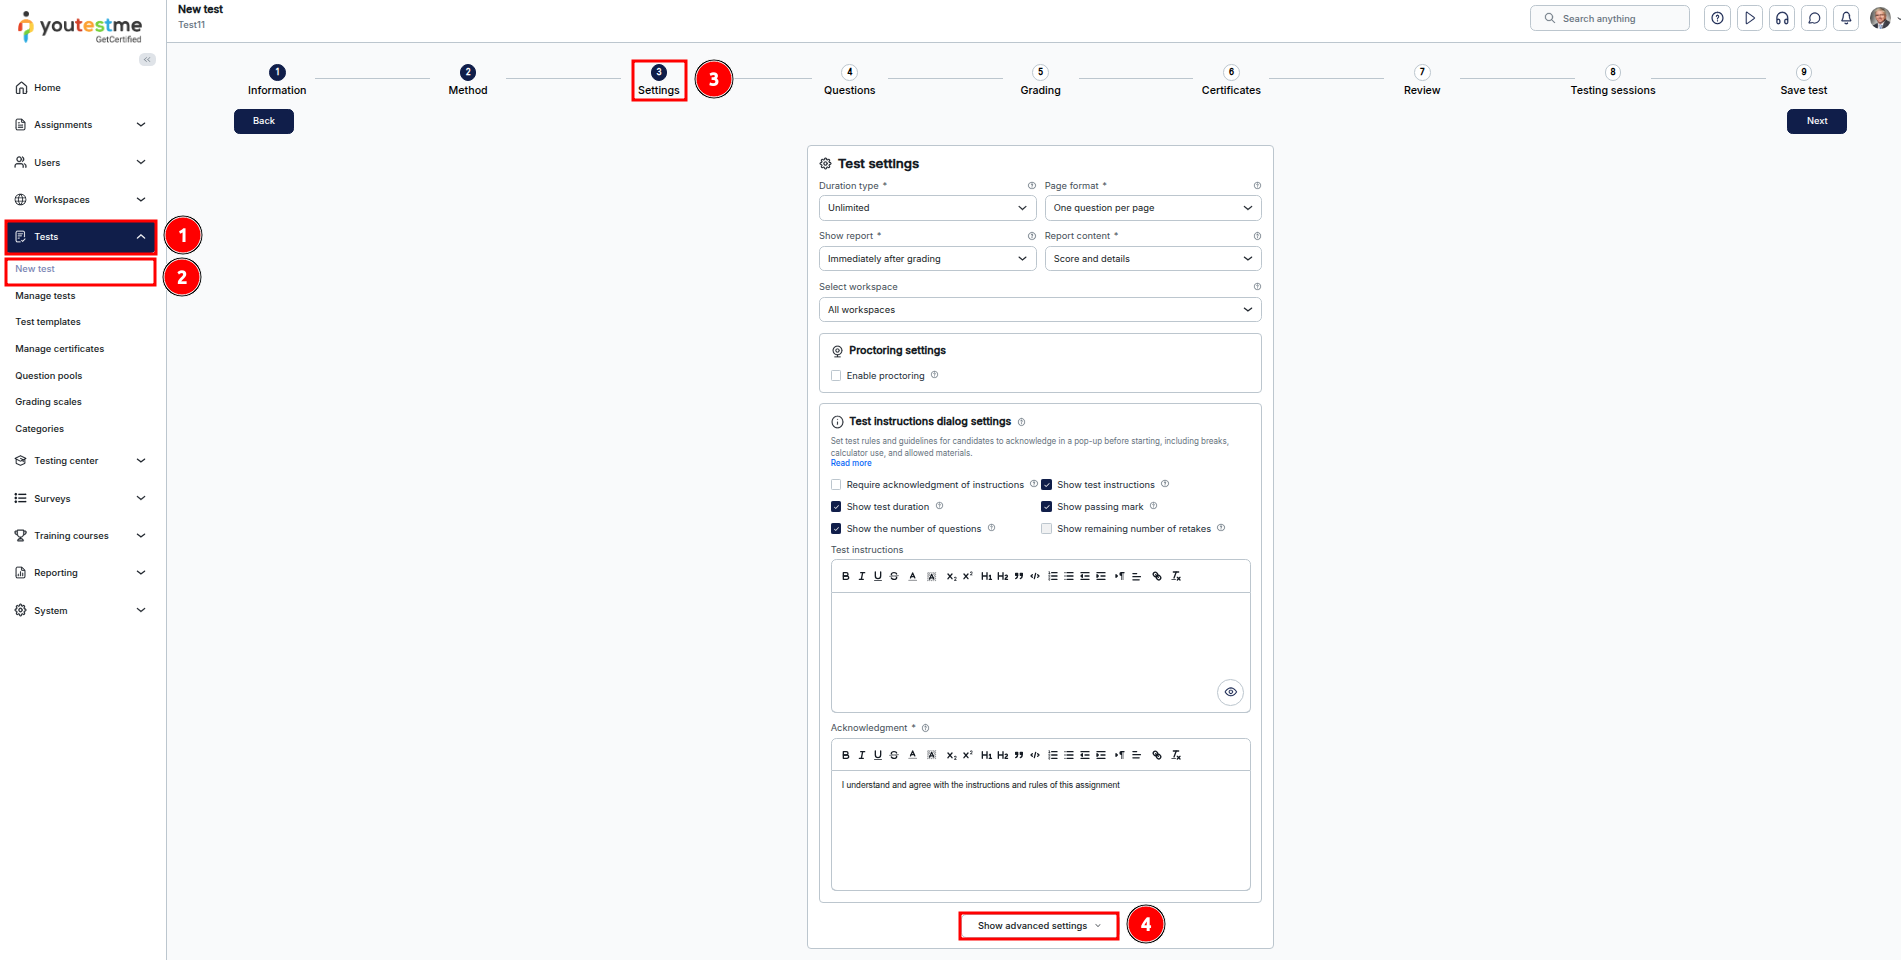Start bullet list in Test instructions editor
The width and height of the screenshot is (1901, 960).
[1069, 576]
